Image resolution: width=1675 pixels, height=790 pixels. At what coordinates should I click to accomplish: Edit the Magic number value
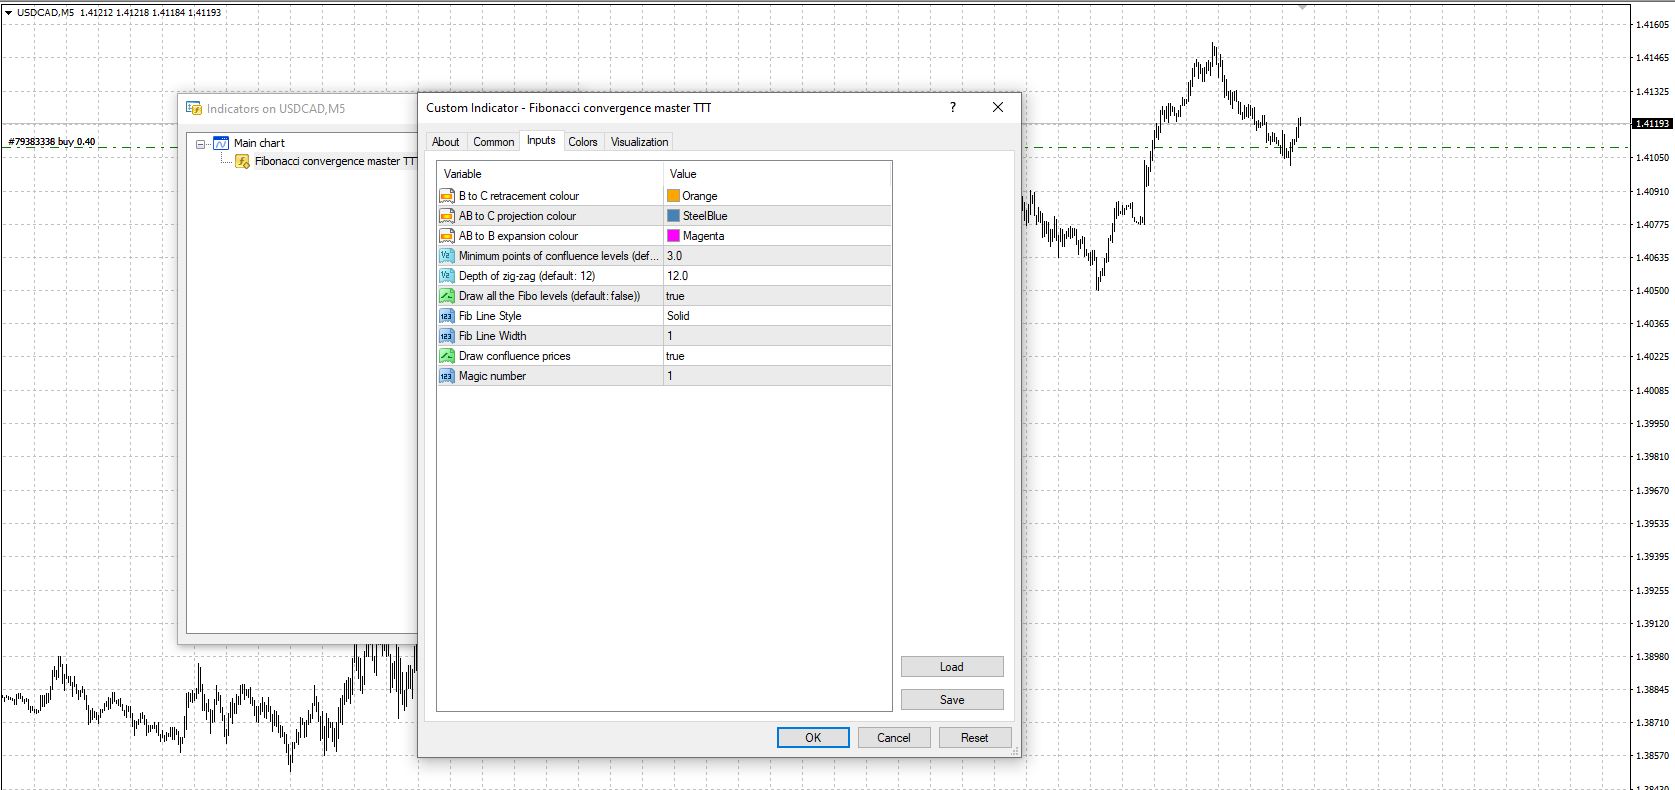[x=776, y=376]
